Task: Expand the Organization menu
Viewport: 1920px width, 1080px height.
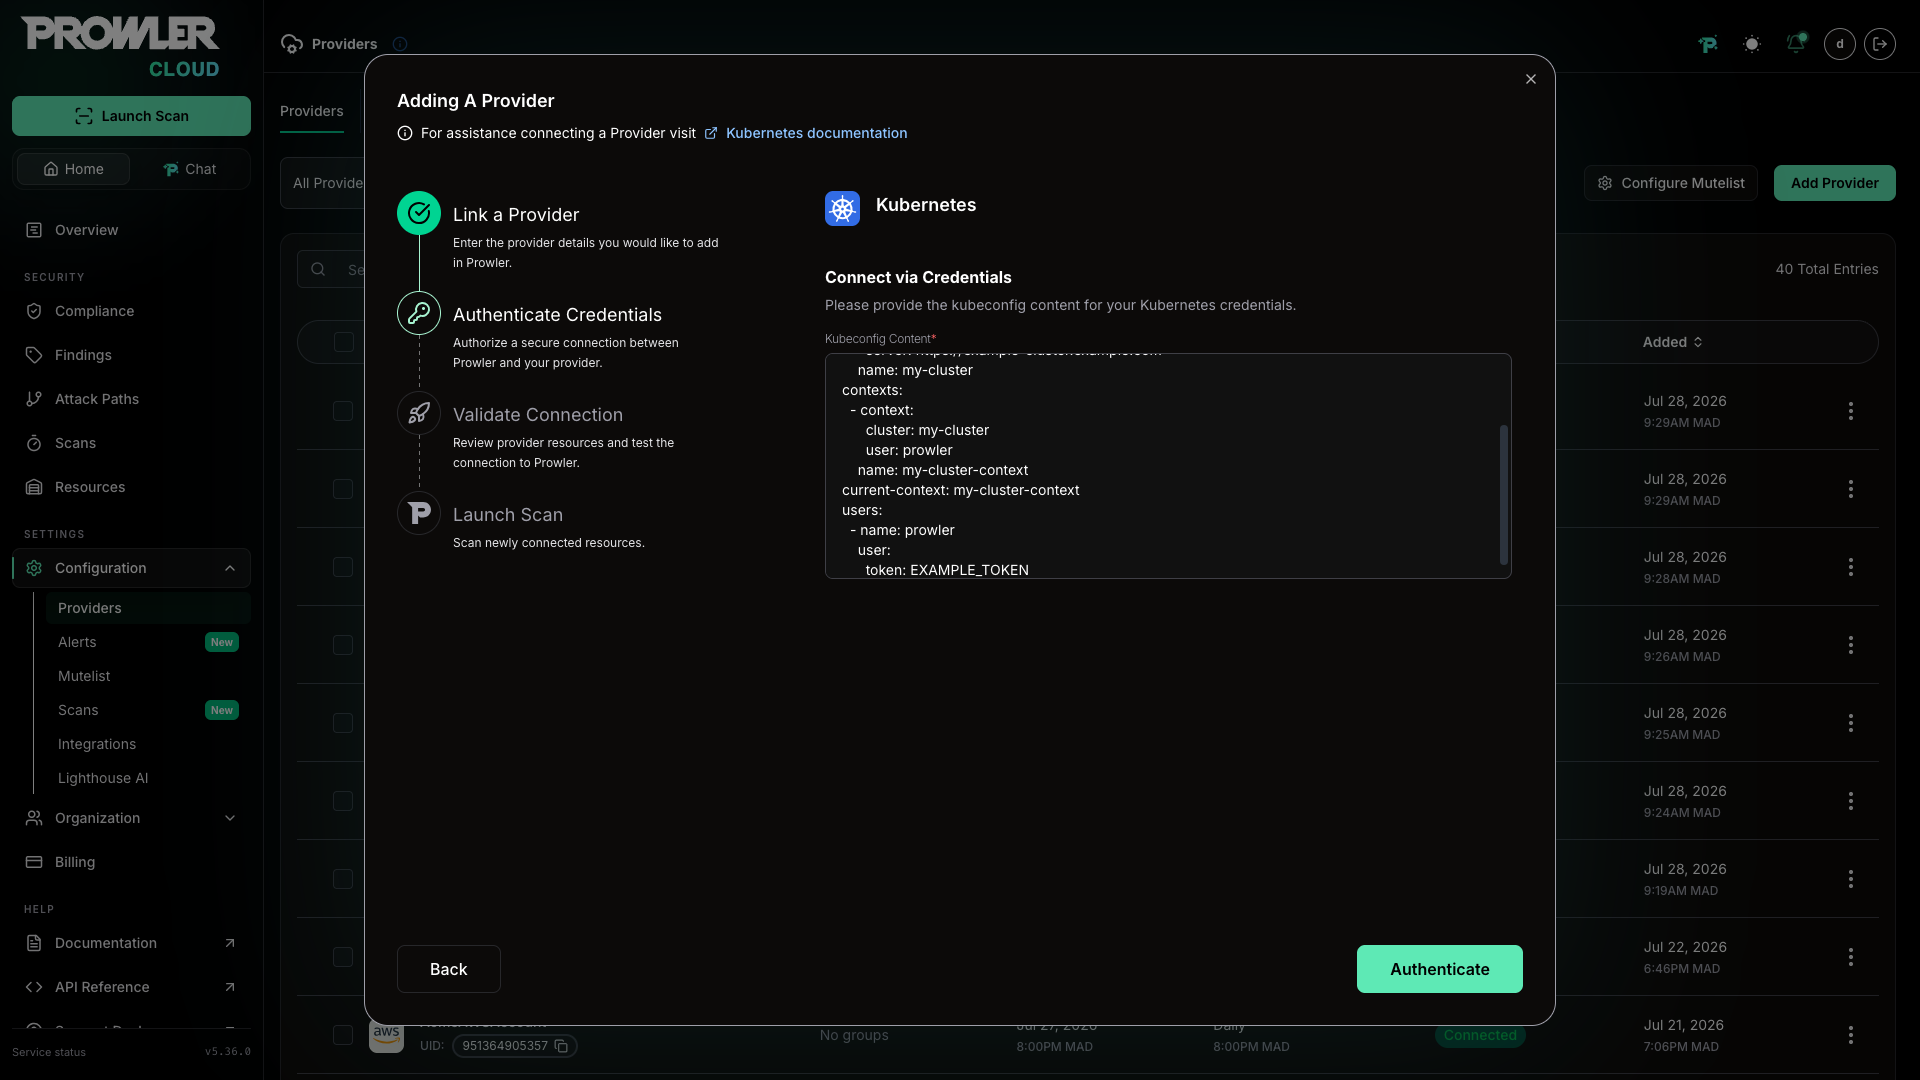Action: point(131,818)
